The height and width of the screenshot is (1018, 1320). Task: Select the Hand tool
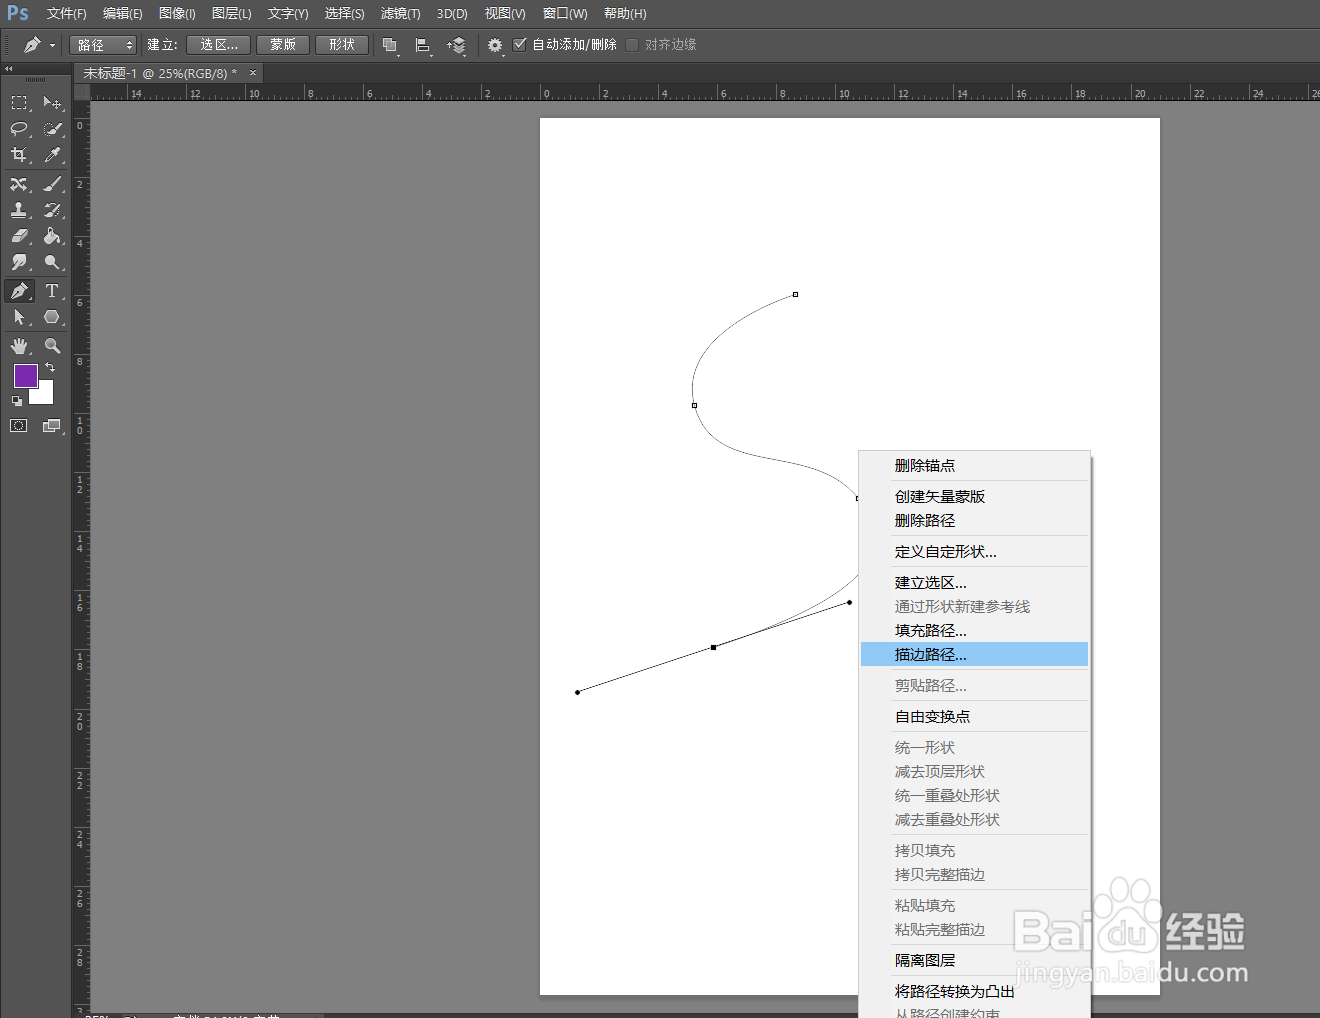click(x=19, y=346)
